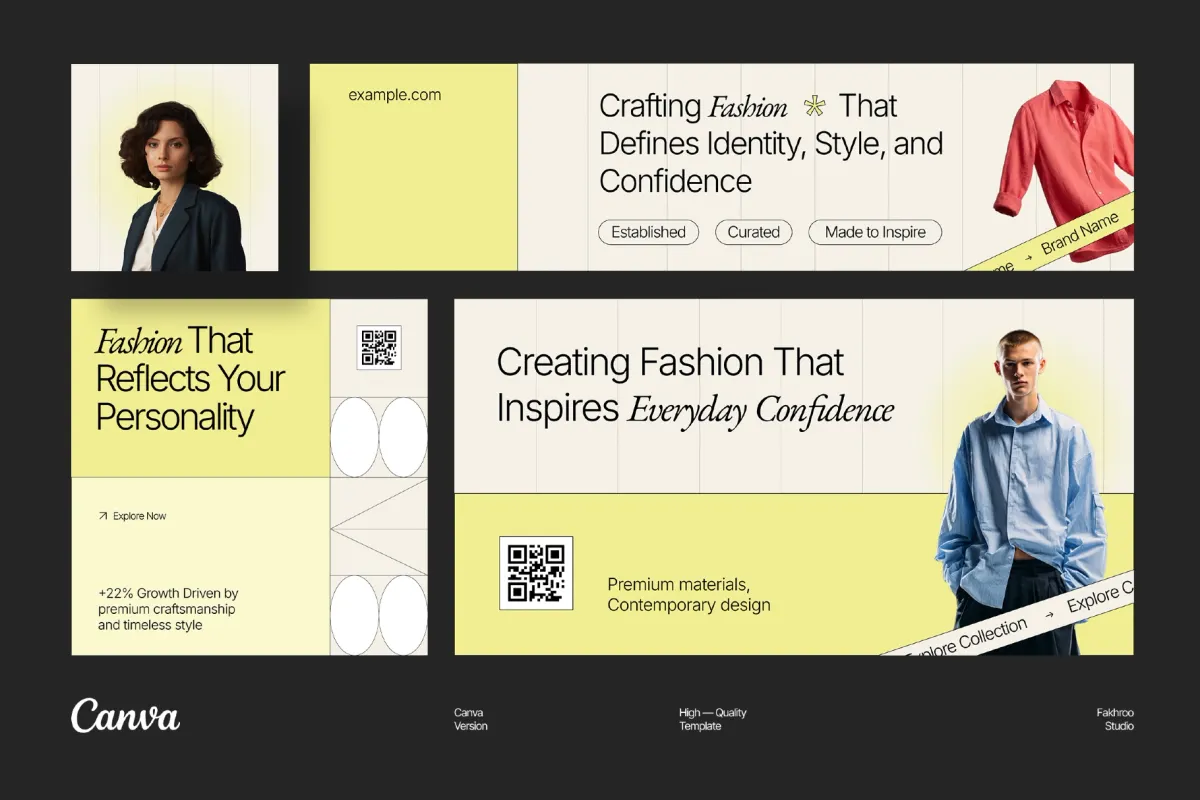Click 'Creating Fashion That Inspires' headline
This screenshot has width=1200, height=800.
tap(695, 385)
